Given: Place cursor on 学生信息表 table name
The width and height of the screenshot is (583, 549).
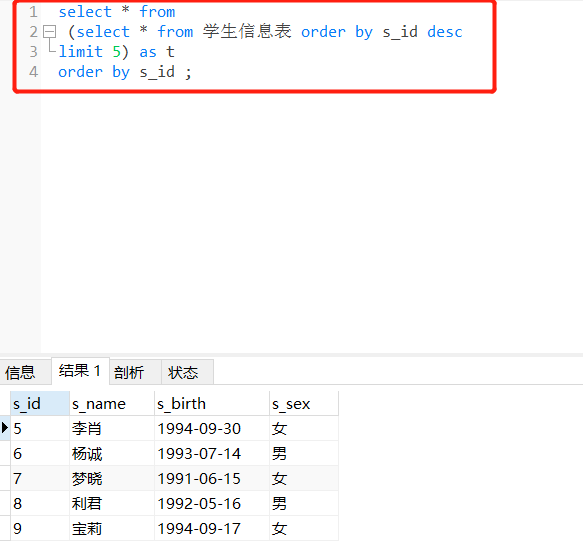Looking at the screenshot, I should point(247,31).
